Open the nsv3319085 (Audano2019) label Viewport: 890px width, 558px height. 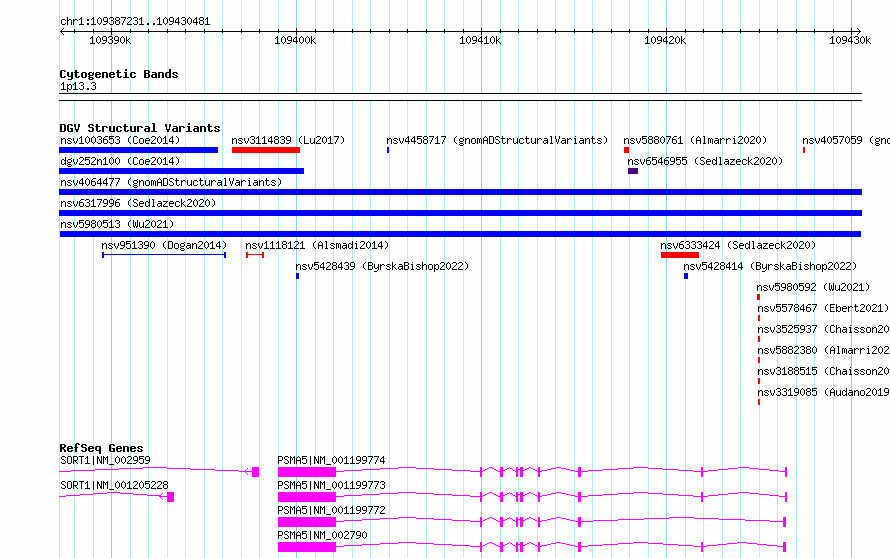coord(823,392)
